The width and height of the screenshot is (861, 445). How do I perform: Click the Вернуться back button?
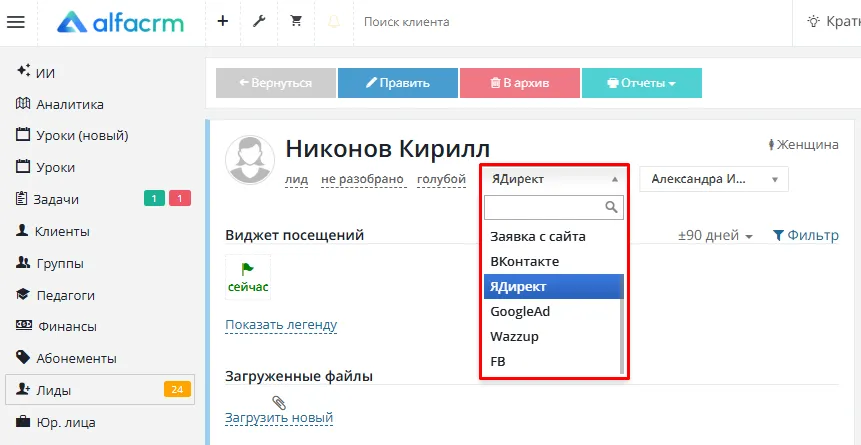tap(276, 83)
